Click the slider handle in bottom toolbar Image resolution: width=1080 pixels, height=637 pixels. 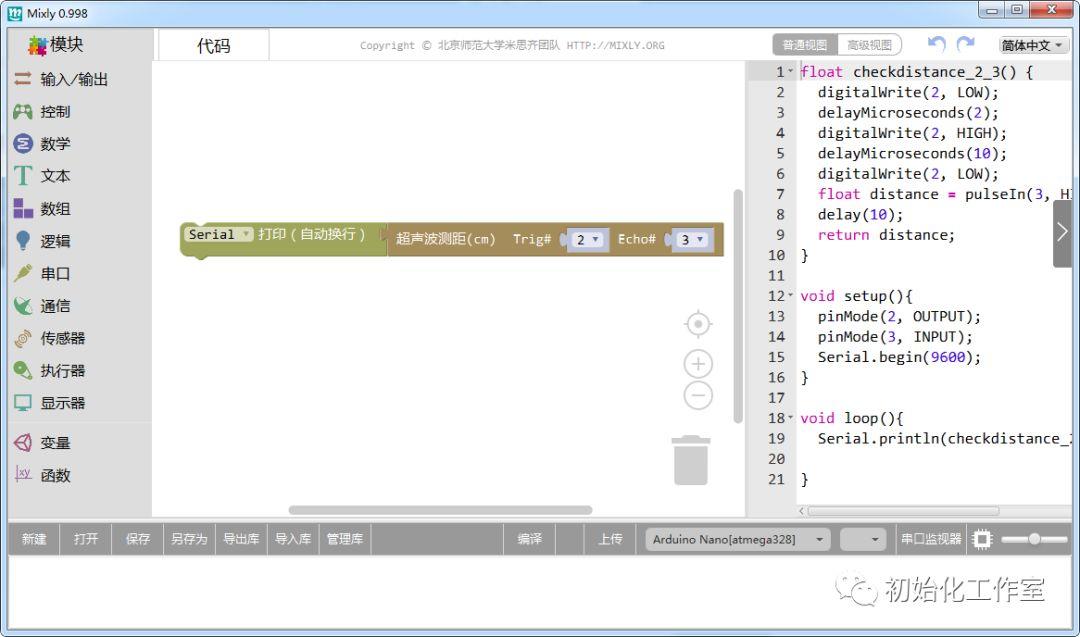coord(1034,539)
